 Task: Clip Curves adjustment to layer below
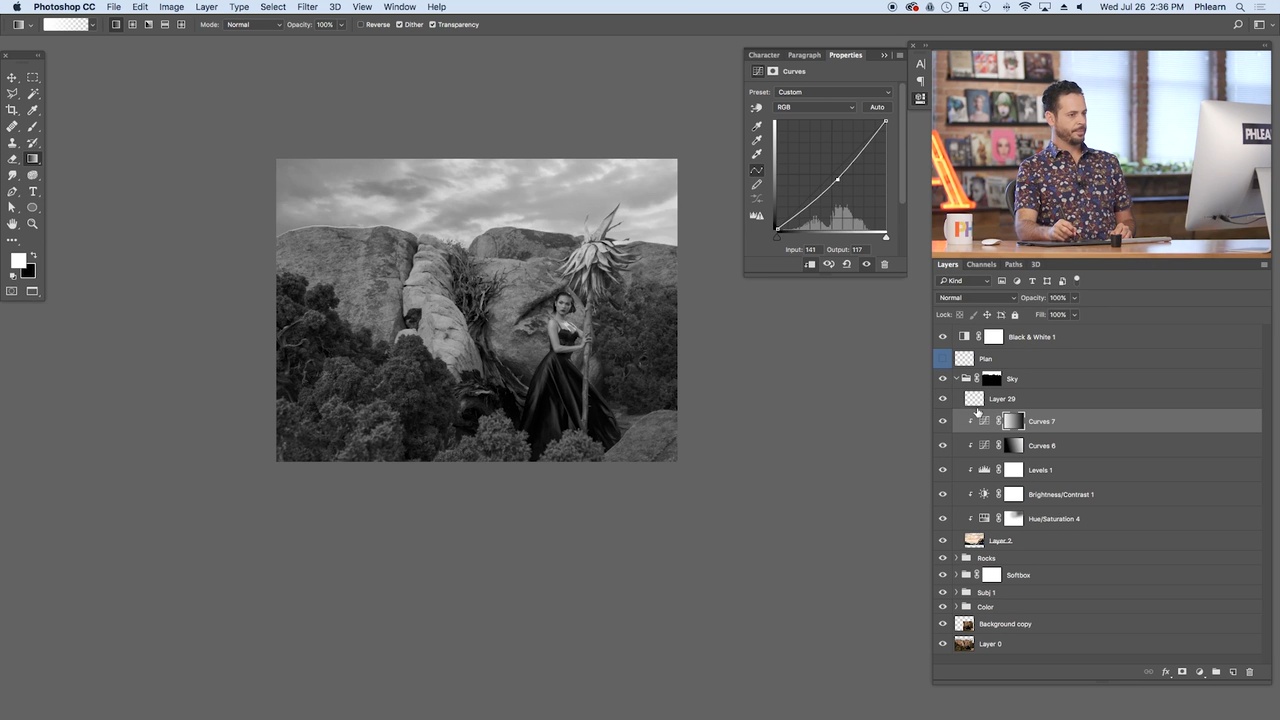point(810,264)
